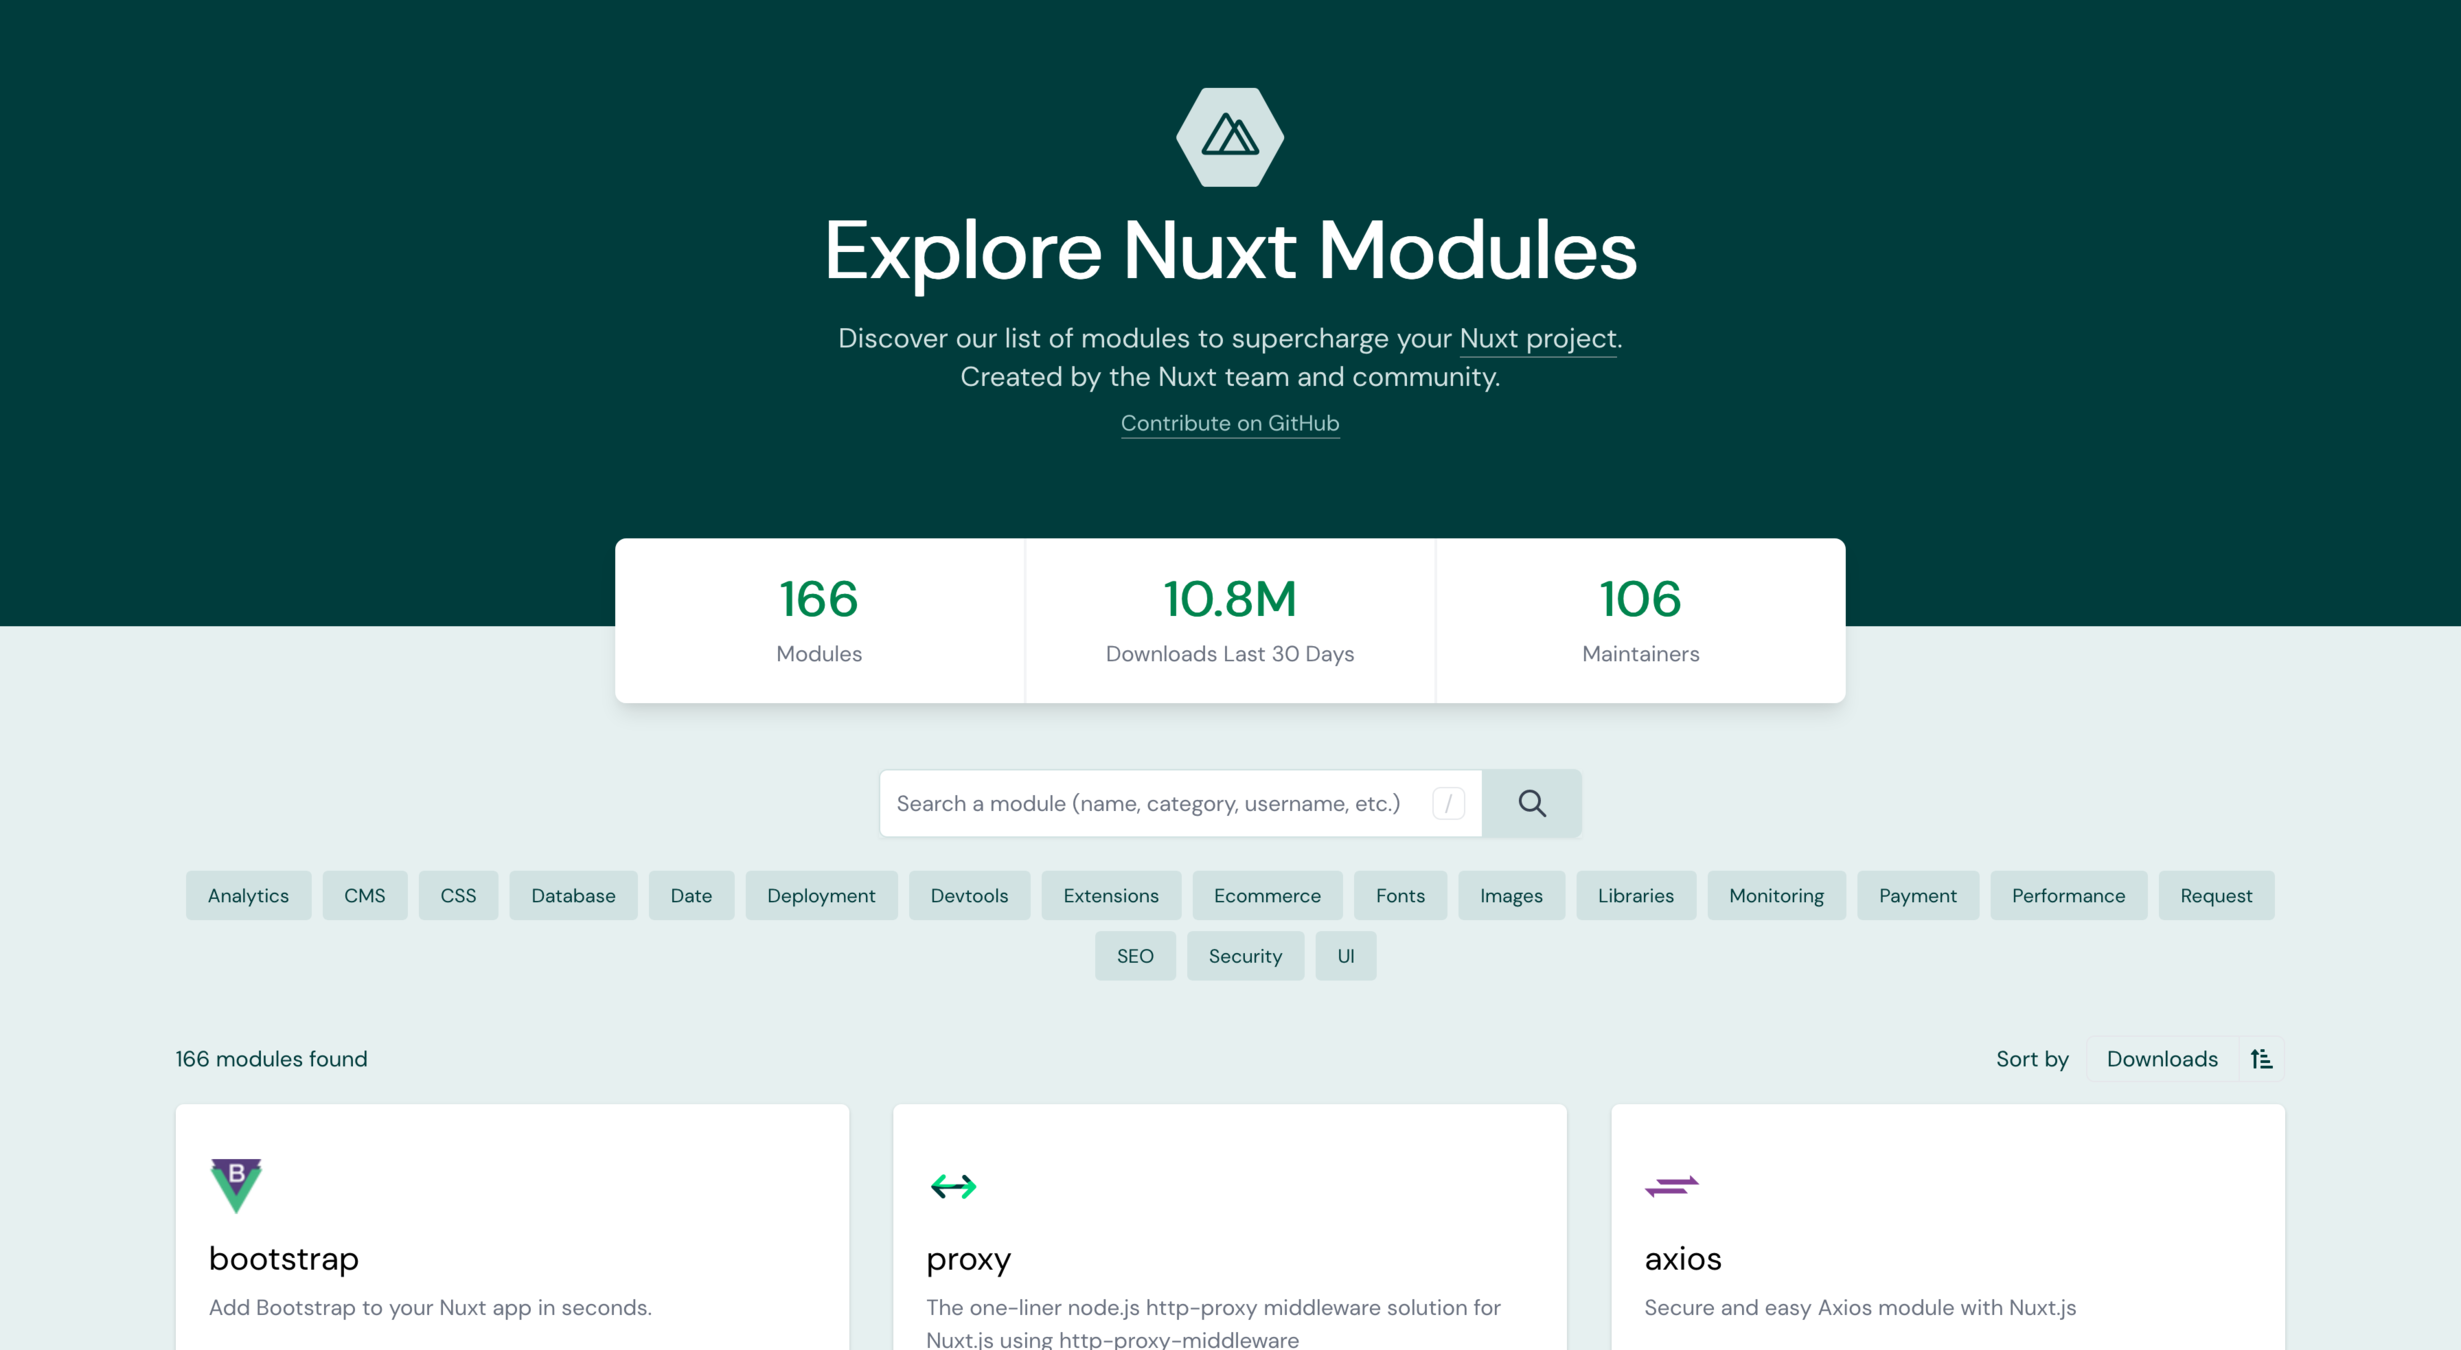Click the bootstrap module logo icon
This screenshot has width=2461, height=1350.
tap(236, 1185)
